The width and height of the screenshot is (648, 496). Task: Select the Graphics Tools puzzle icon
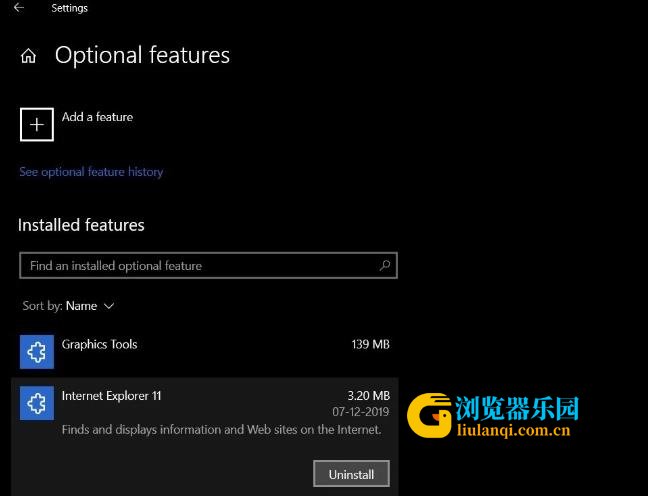pos(37,352)
